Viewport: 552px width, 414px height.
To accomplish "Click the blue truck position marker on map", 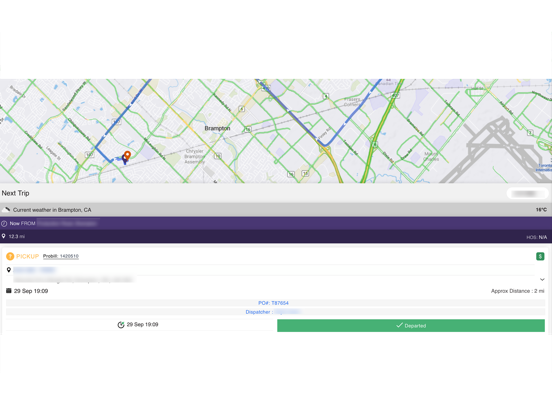I will pos(124,159).
